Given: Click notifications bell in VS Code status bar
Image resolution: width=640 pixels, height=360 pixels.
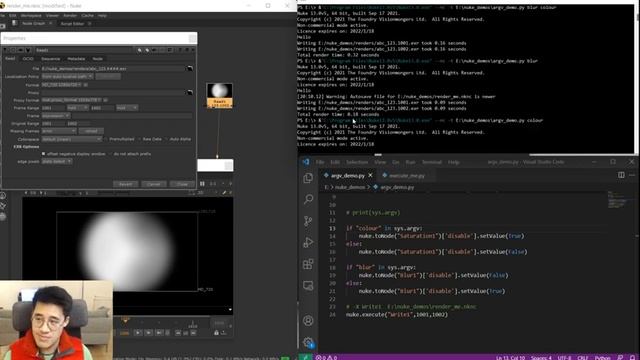Looking at the screenshot, I should [x=632, y=358].
